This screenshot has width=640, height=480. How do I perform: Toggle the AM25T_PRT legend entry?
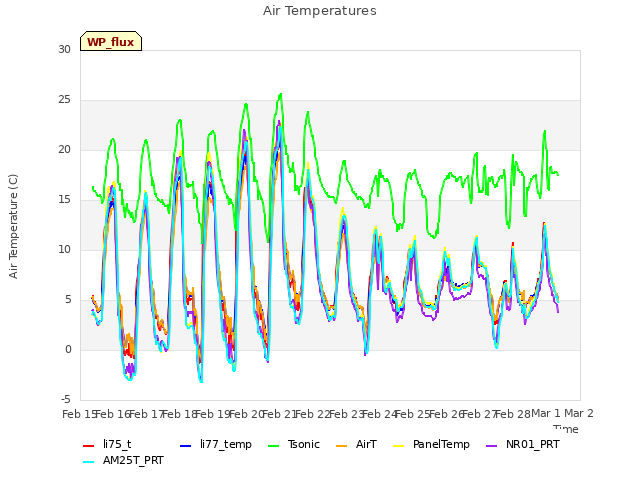point(123,461)
